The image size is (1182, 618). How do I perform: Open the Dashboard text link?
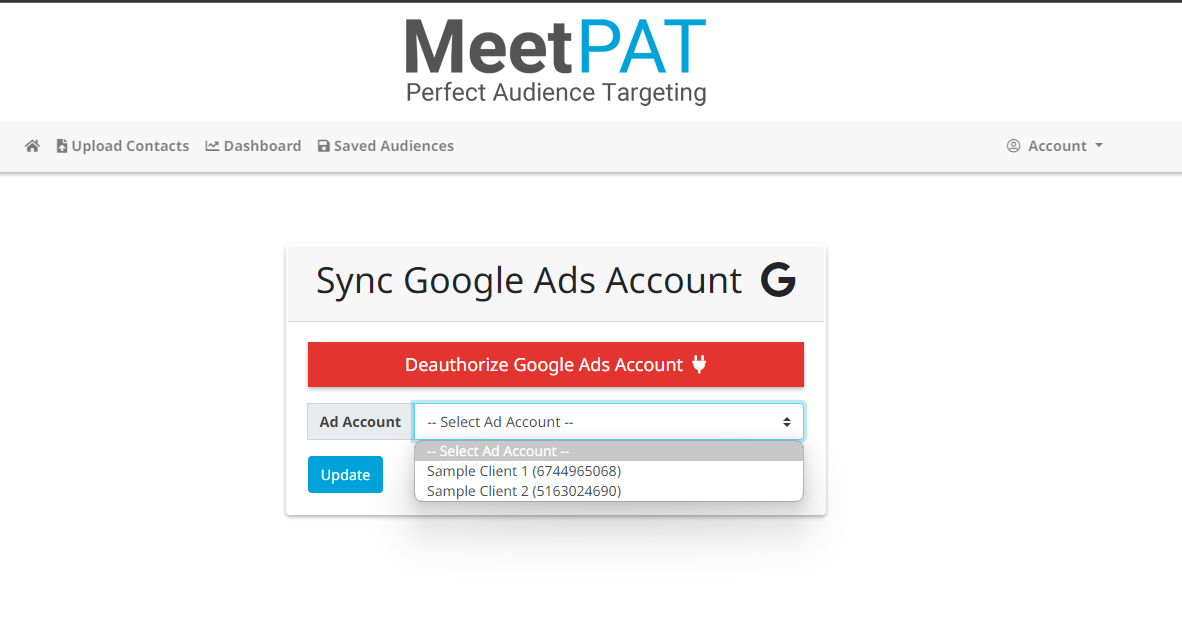pos(262,146)
